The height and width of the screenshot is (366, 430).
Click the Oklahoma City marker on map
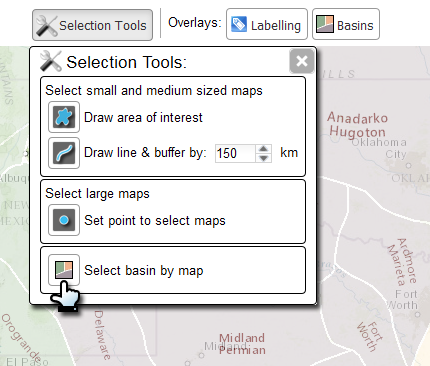408,165
